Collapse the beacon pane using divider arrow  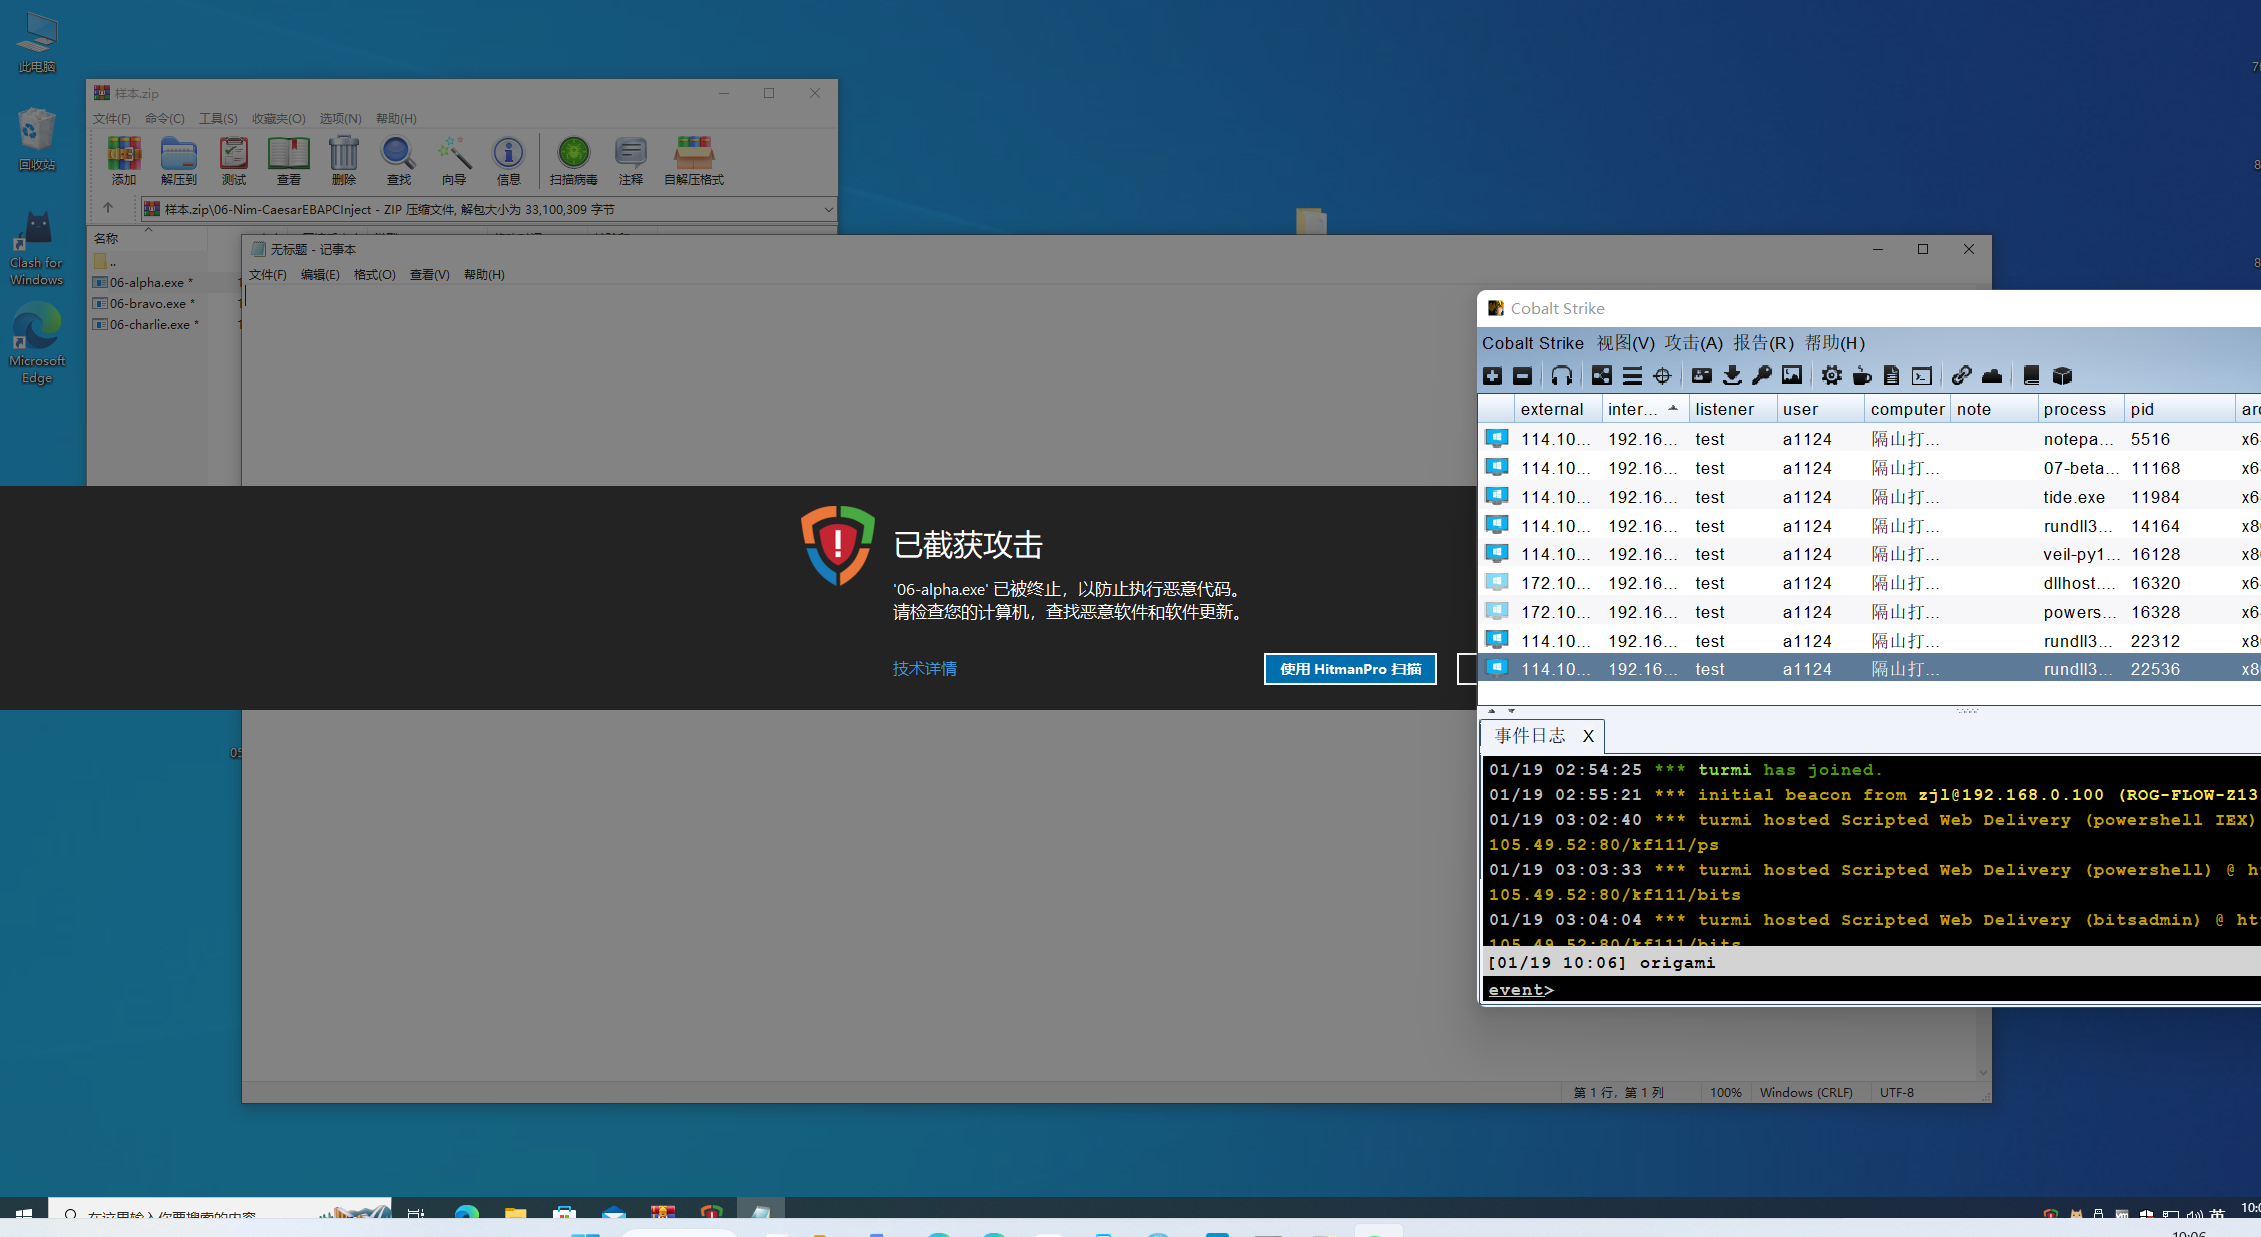click(1491, 711)
